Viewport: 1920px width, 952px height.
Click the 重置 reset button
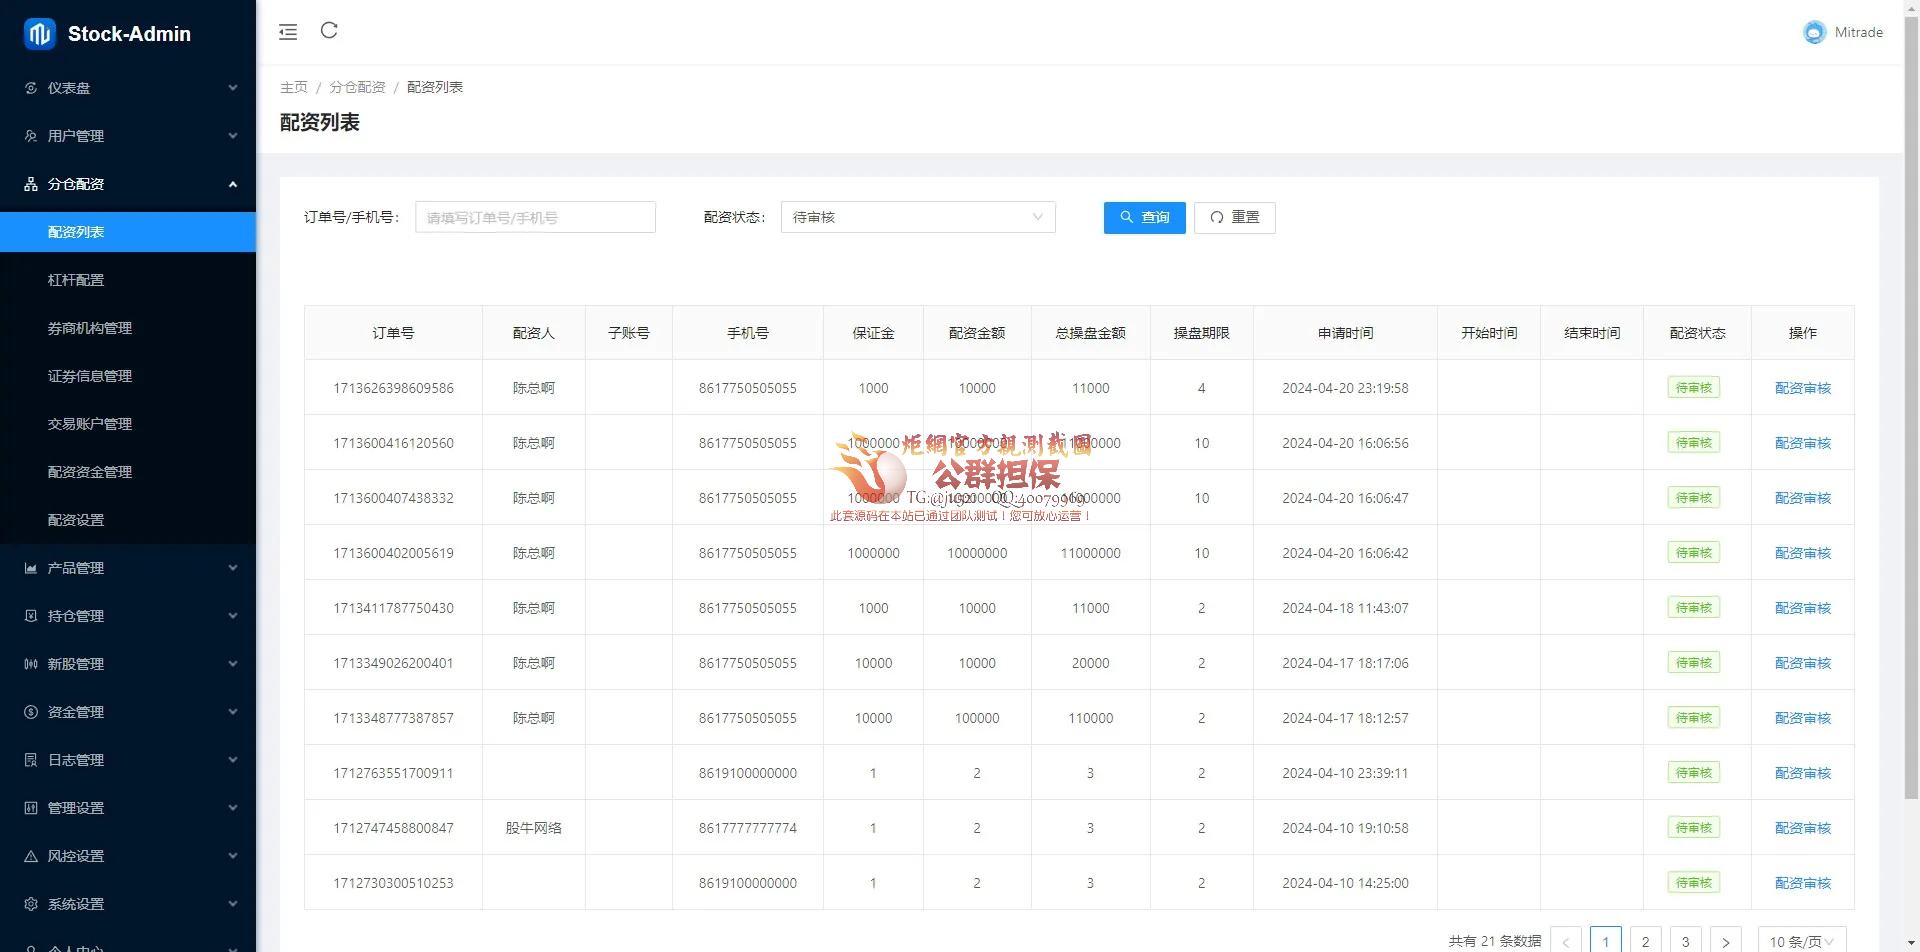1234,217
